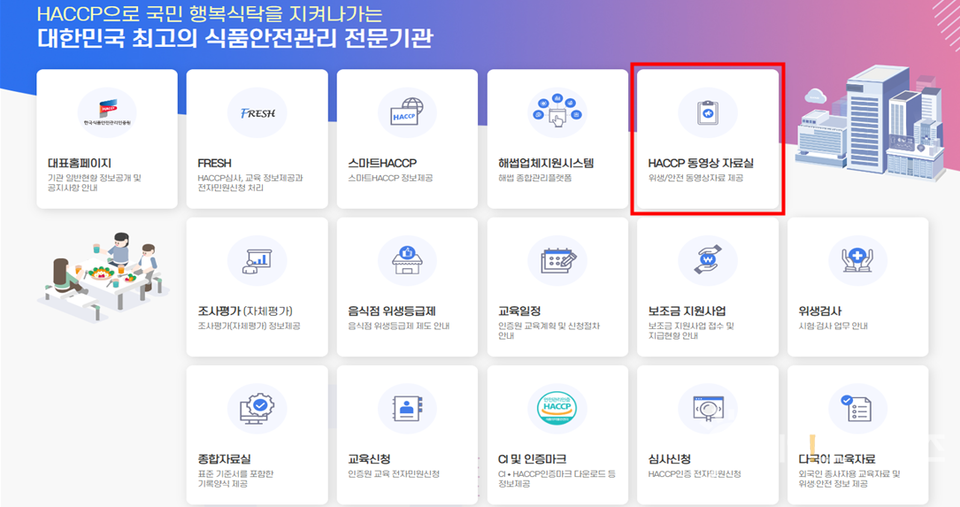Screen dimensions: 960x507
Task: Open the CI 및 인증마크 title
Action: click(x=532, y=459)
